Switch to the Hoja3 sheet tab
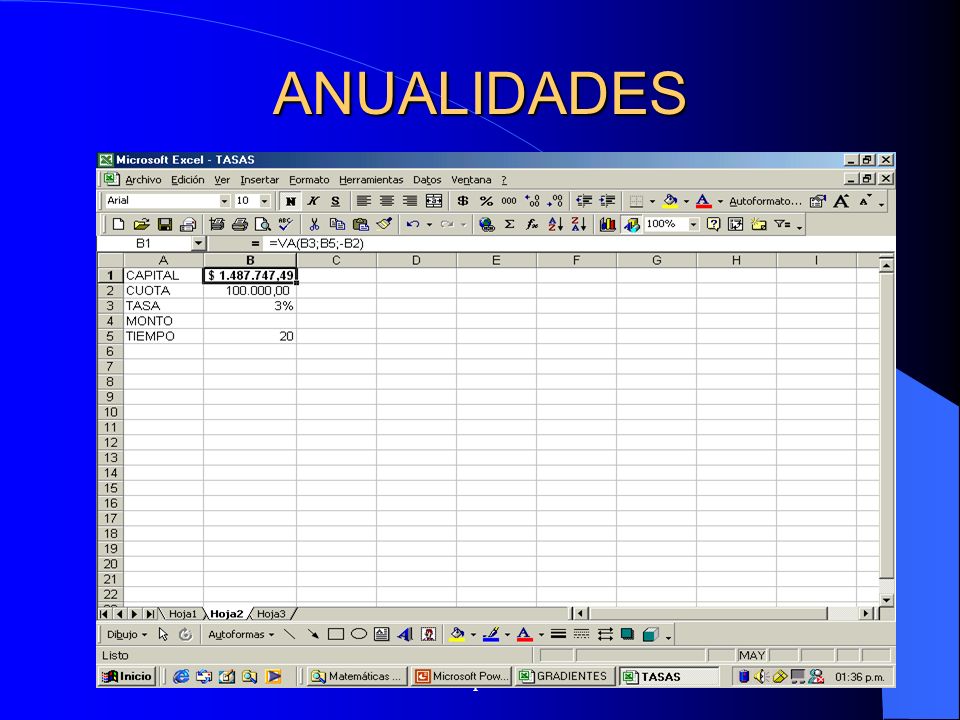 [271, 613]
